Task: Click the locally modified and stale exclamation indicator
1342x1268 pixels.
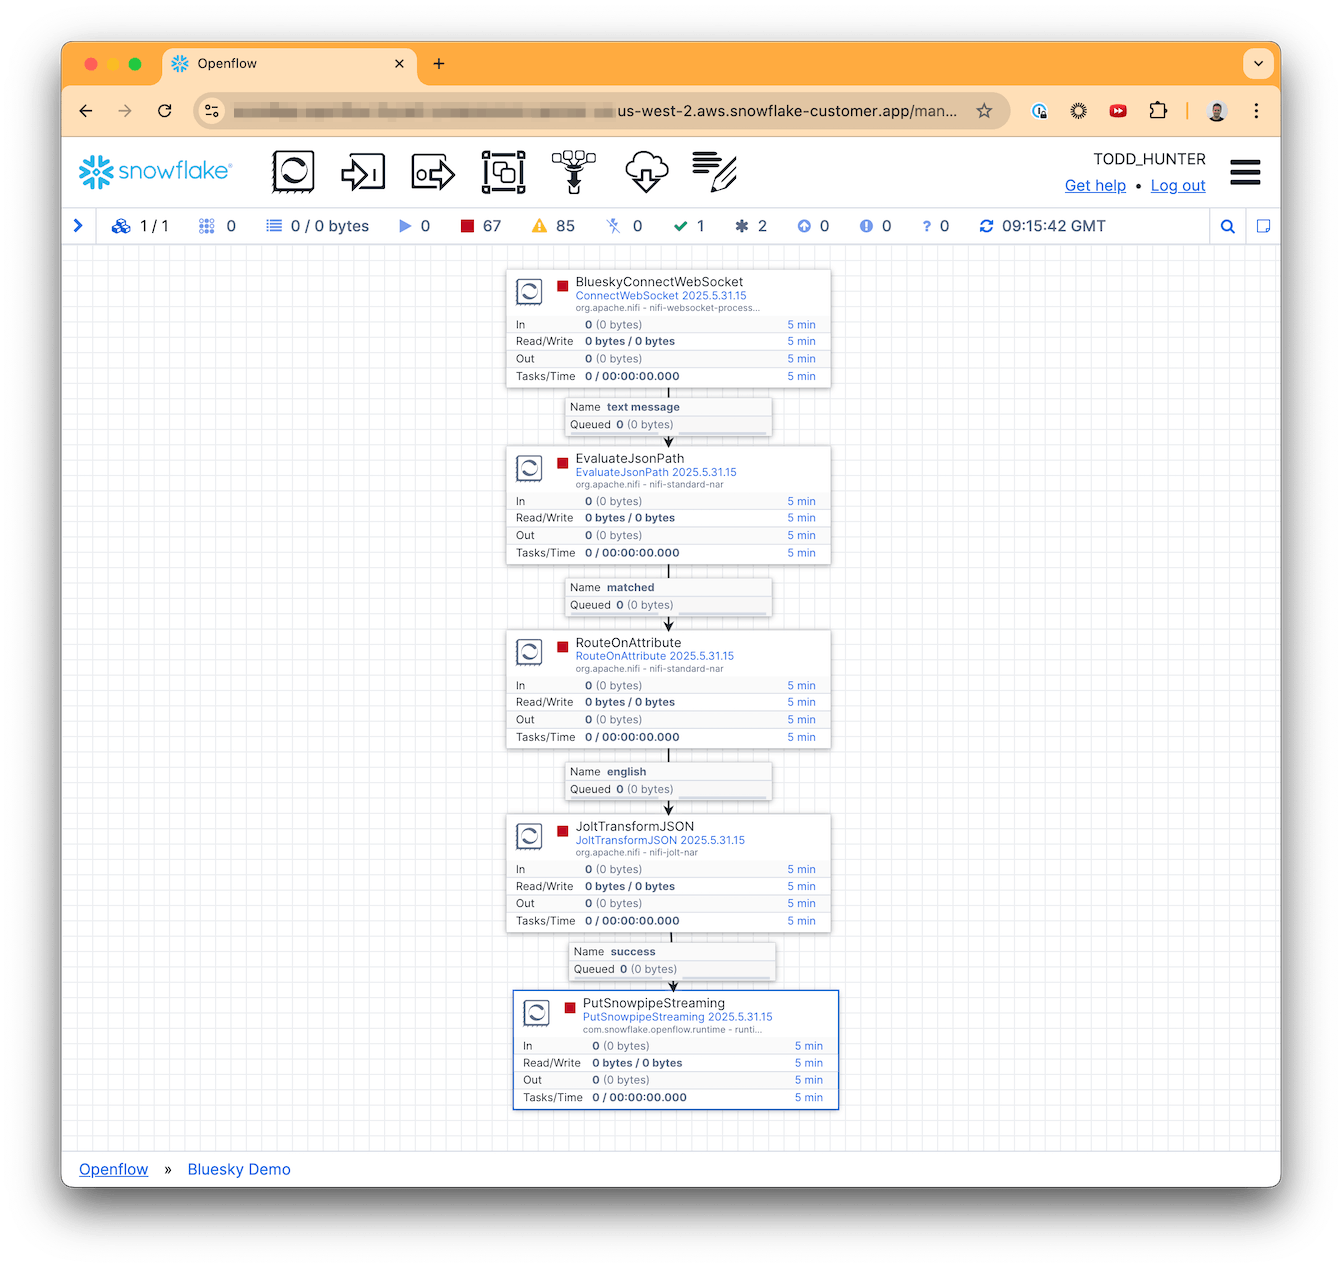Action: pos(875,226)
